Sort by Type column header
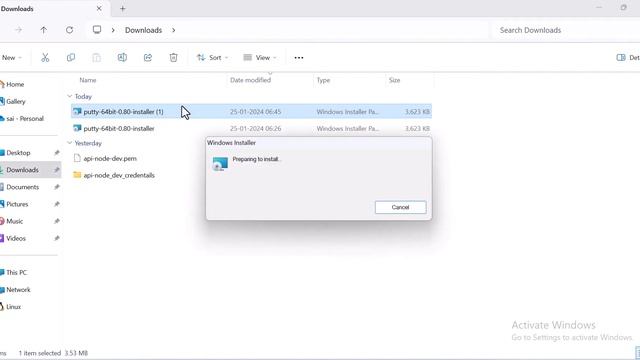Image resolution: width=640 pixels, height=360 pixels. (x=323, y=80)
